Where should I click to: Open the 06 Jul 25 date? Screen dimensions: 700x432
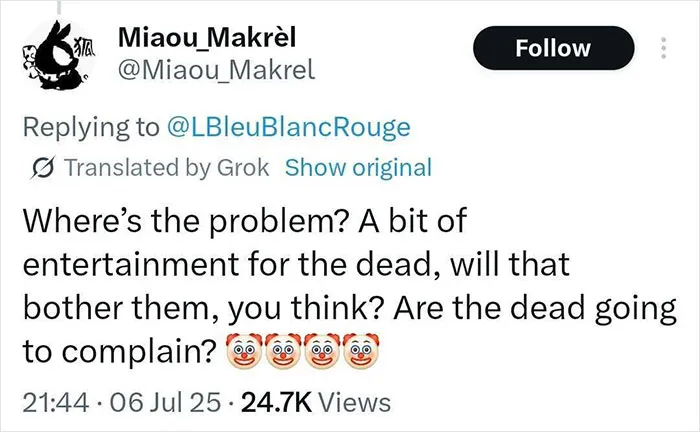click(165, 402)
